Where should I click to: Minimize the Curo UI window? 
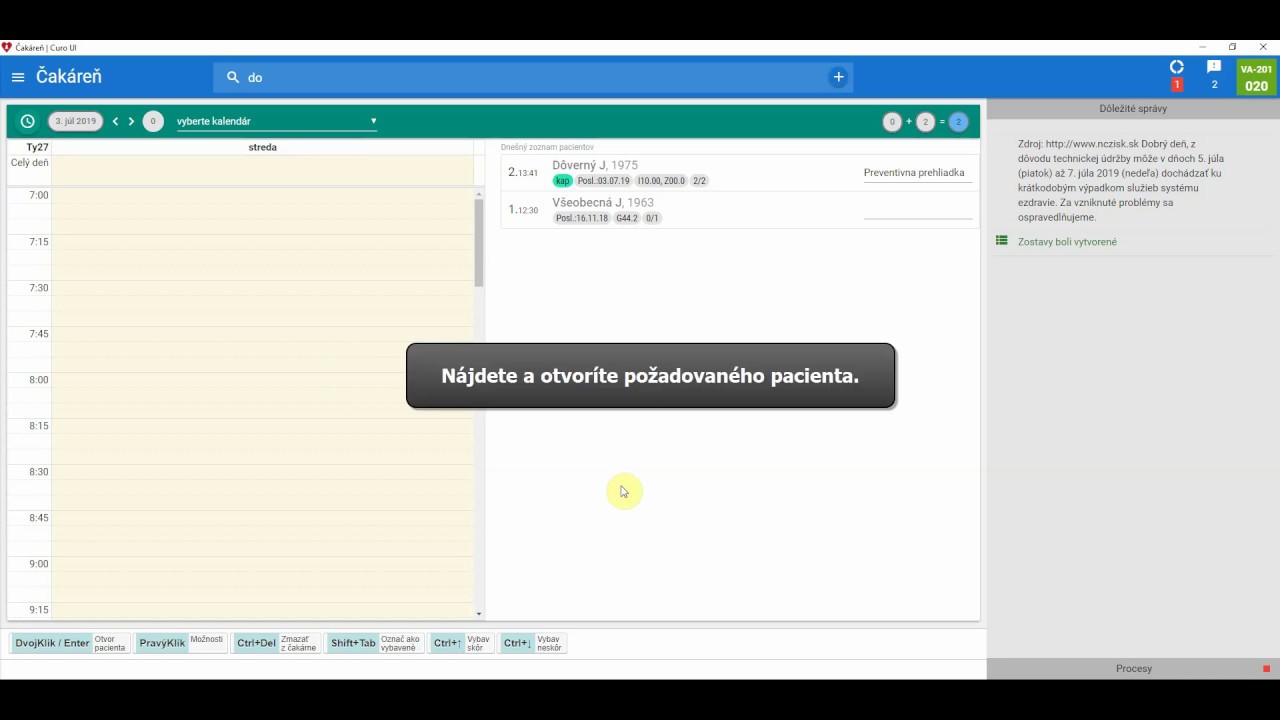1202,47
